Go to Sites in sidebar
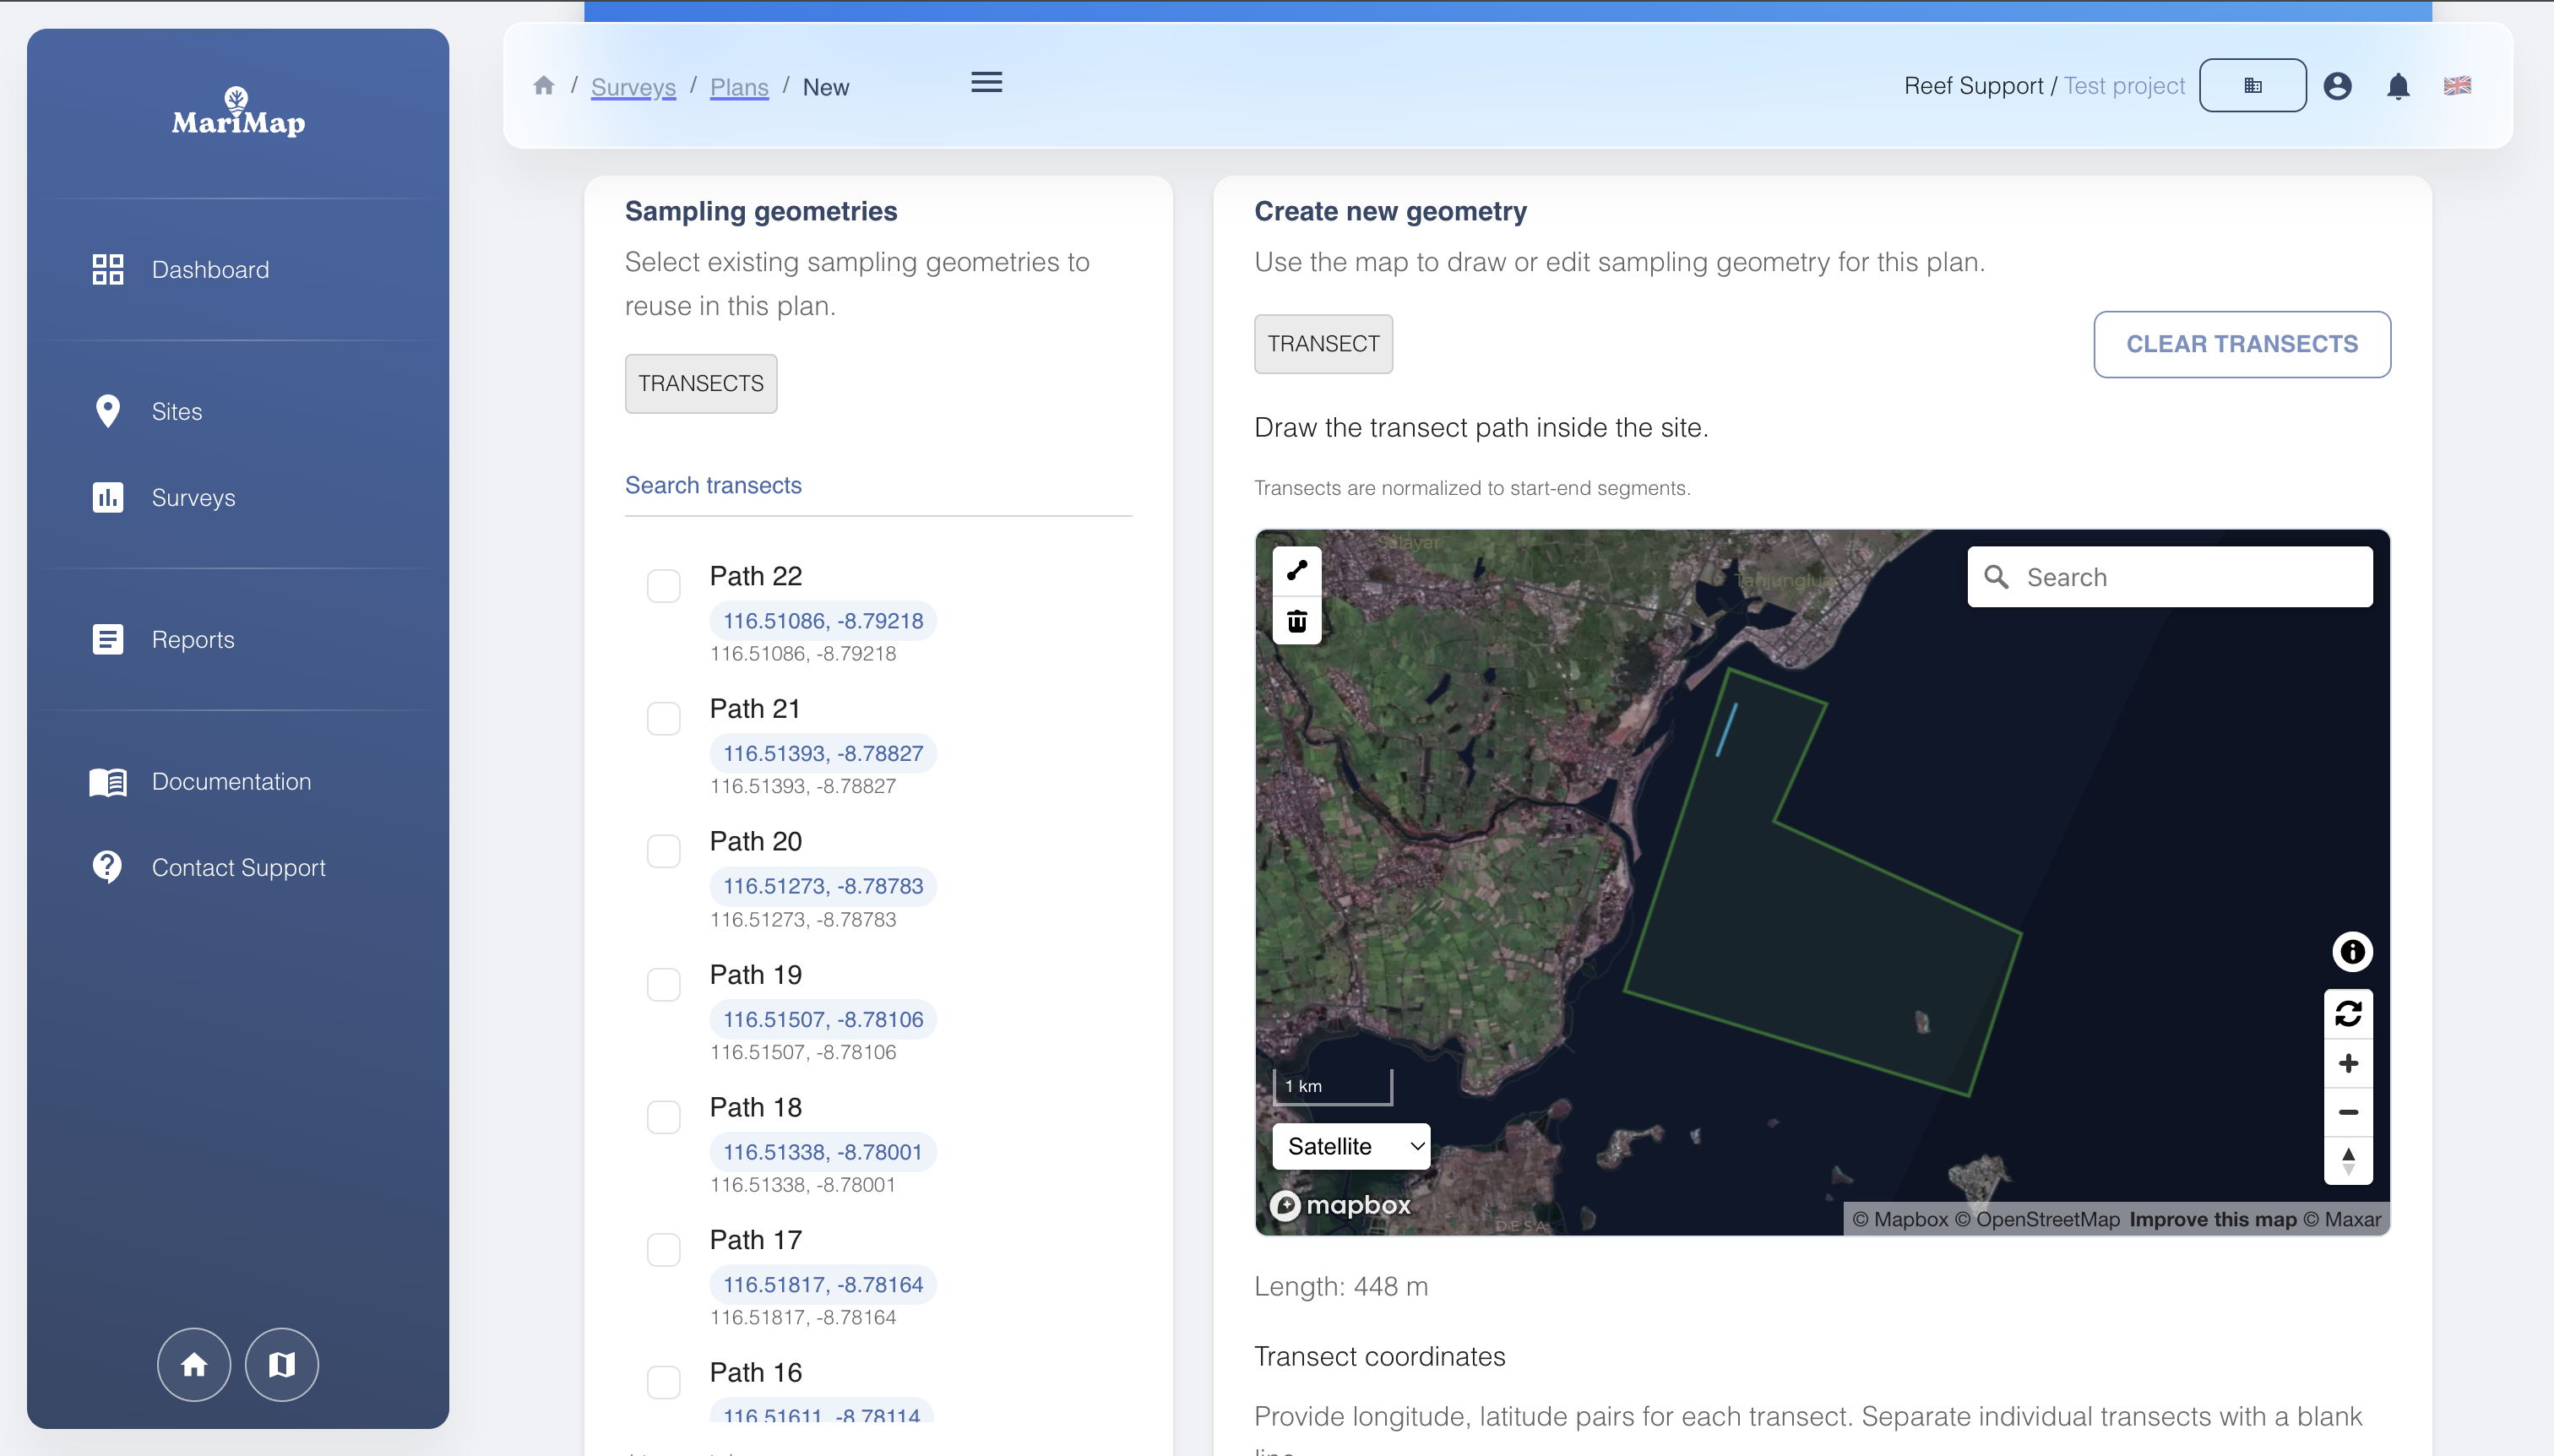This screenshot has width=2554, height=1456. tap(177, 411)
